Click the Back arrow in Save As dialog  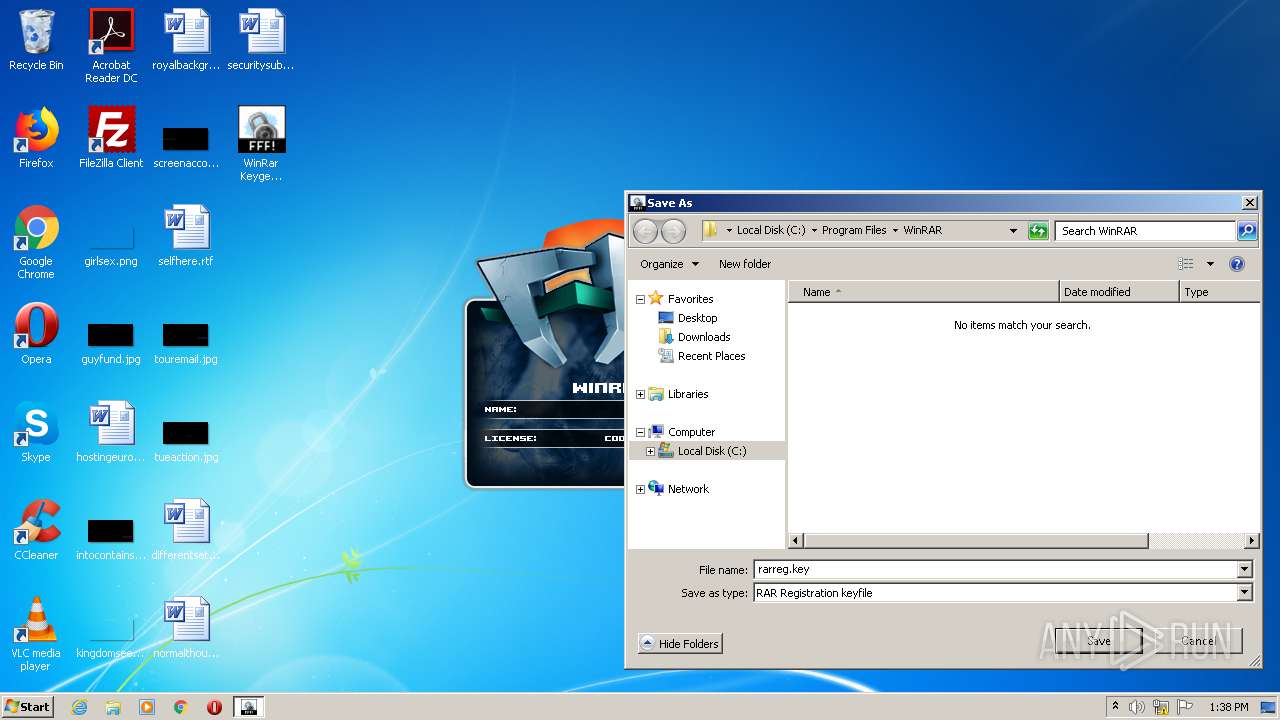coord(646,231)
